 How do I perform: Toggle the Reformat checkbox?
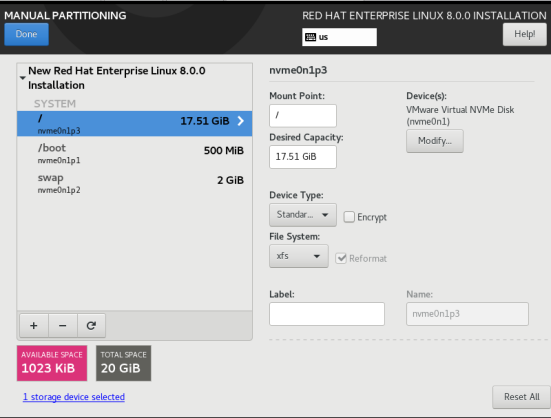tap(341, 258)
